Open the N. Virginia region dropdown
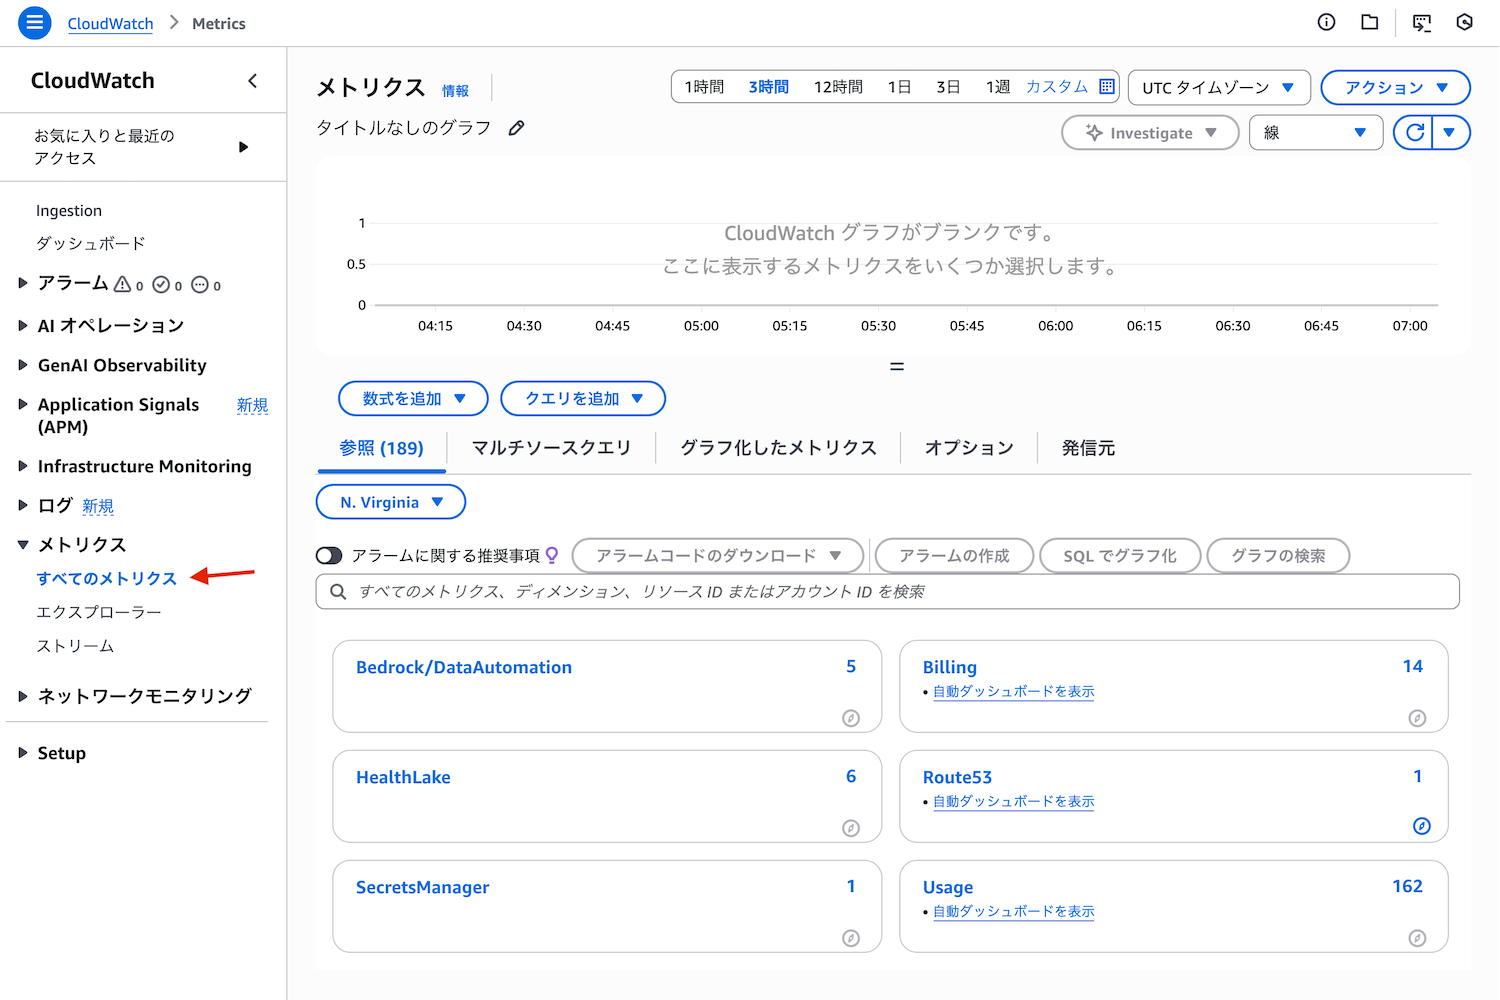The height and width of the screenshot is (1000, 1500). click(391, 502)
